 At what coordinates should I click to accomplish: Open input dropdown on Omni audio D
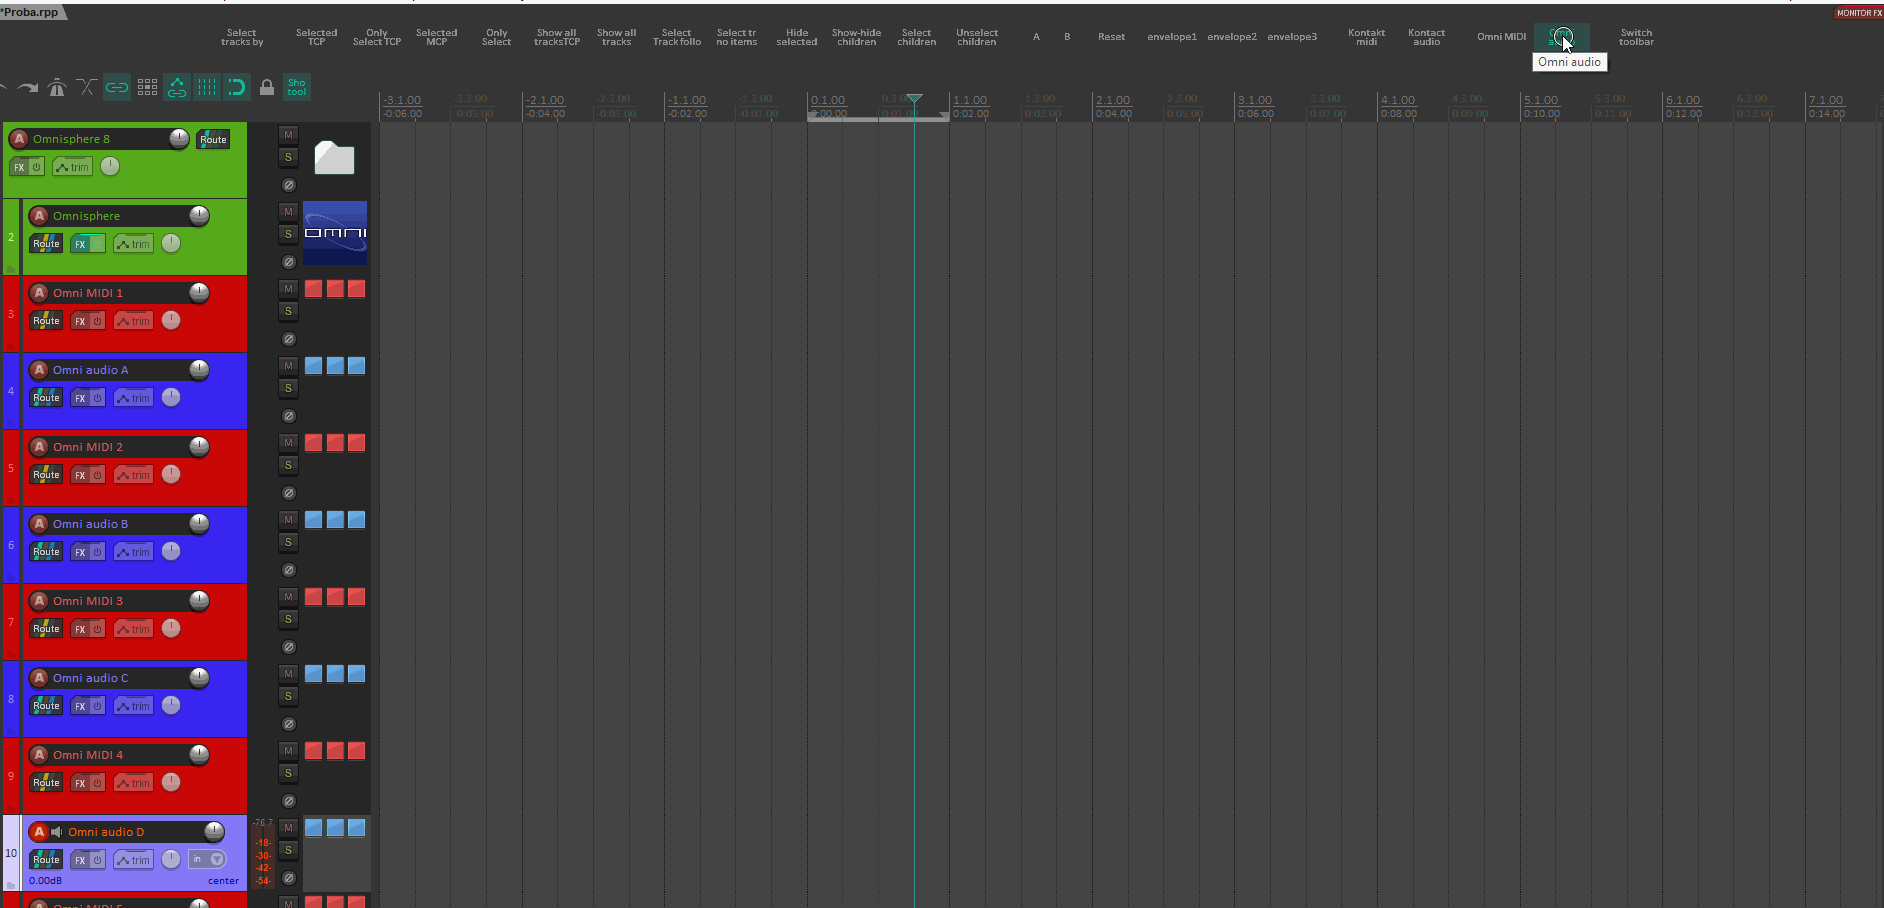tap(208, 859)
